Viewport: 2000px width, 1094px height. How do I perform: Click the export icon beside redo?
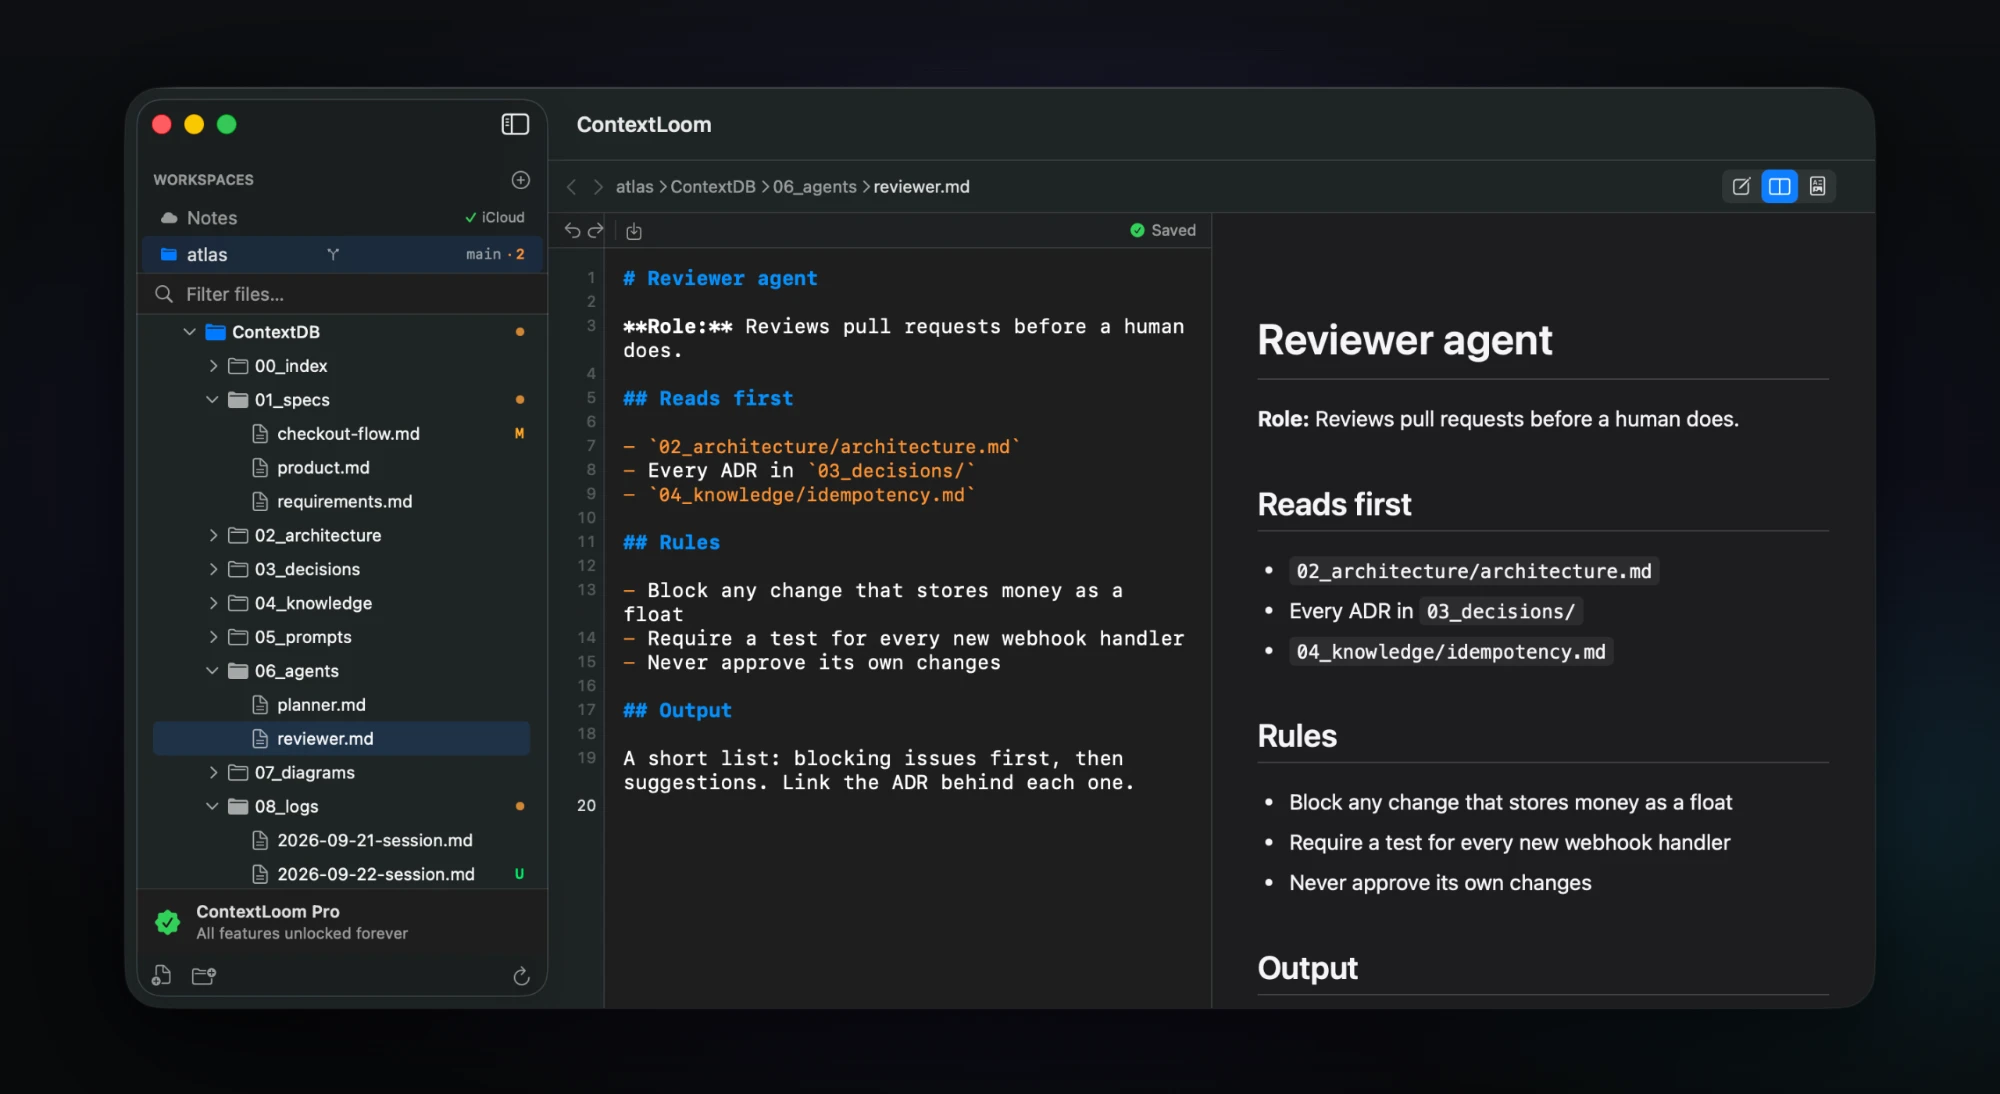click(x=634, y=232)
